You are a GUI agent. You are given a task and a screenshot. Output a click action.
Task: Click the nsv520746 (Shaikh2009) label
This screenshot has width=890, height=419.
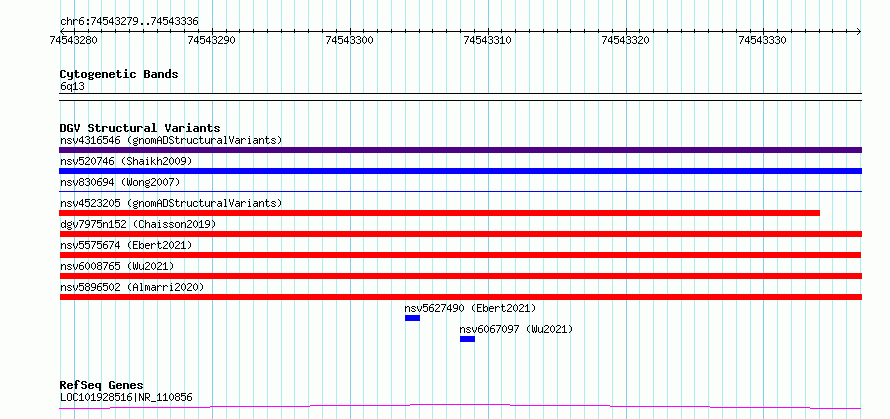pyautogui.click(x=126, y=161)
